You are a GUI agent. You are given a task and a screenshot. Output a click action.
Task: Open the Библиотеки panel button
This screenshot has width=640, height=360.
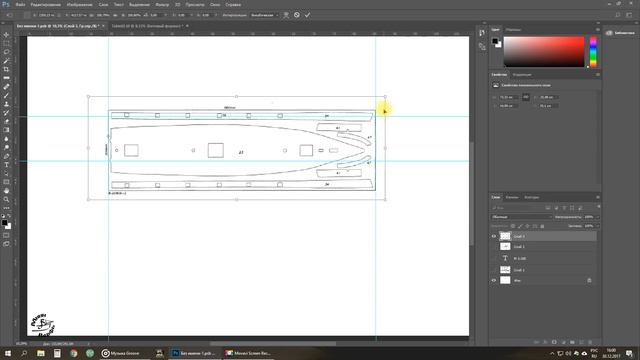[620, 33]
